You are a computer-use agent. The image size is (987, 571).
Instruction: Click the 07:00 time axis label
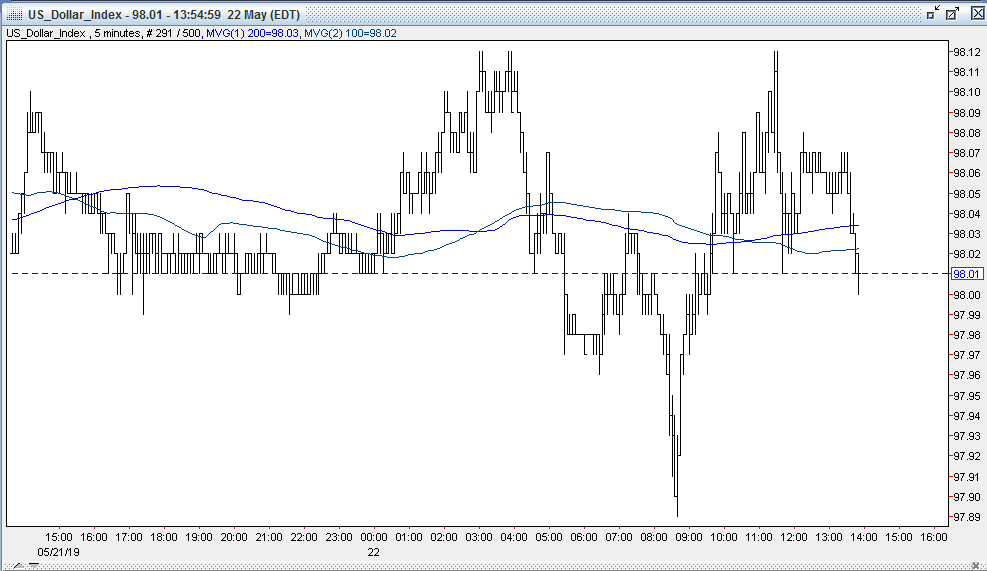[619, 537]
